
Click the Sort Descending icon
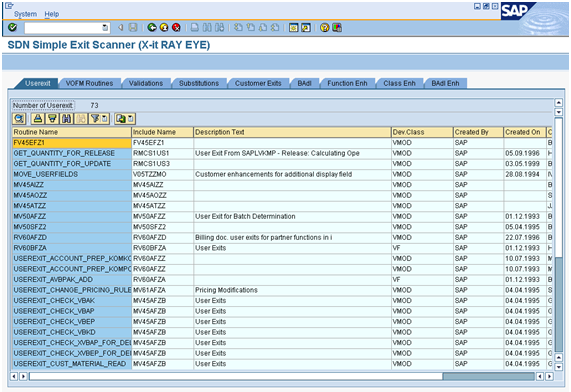[52, 118]
